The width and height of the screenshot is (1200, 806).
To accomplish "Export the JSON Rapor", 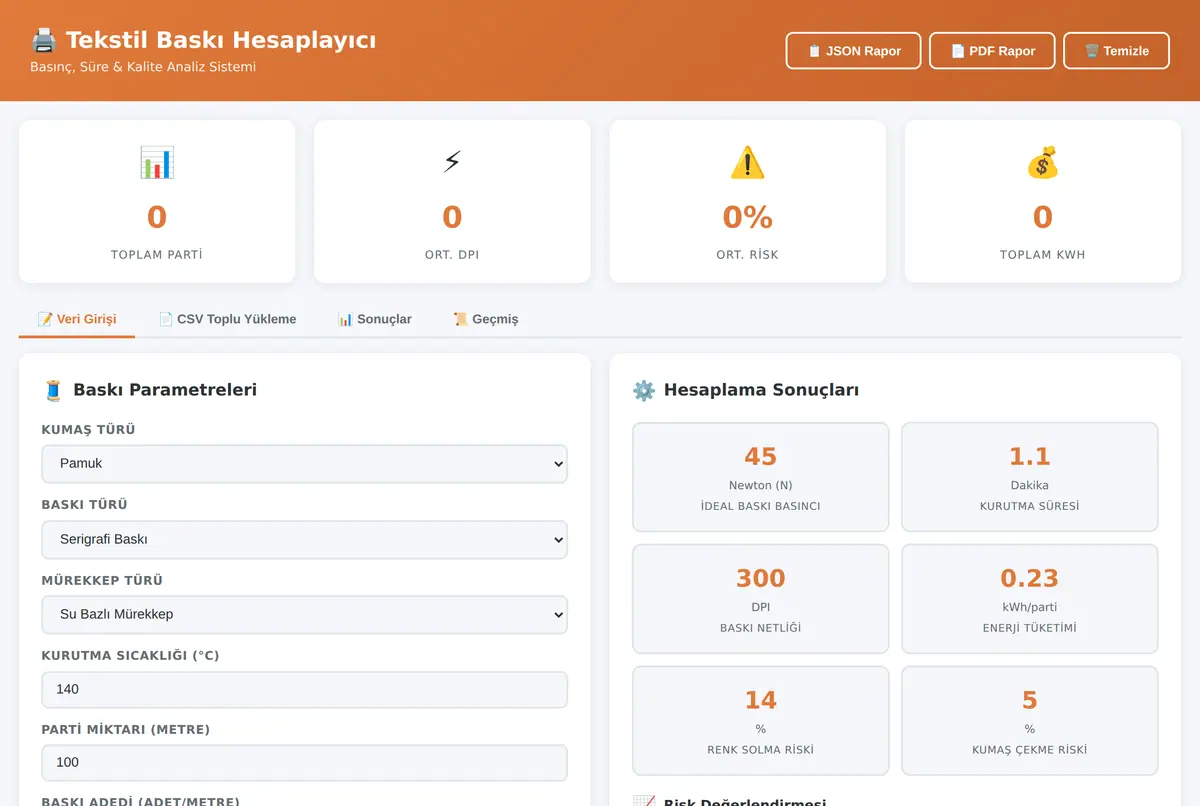I will coord(853,51).
